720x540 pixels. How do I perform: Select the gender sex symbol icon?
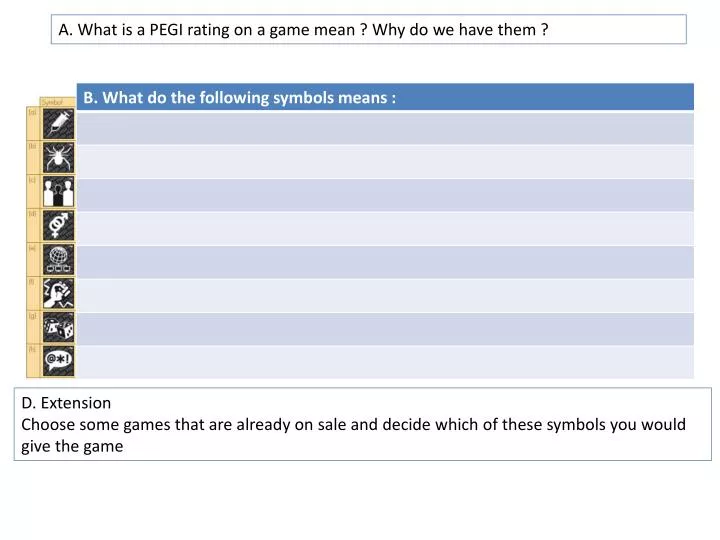pyautogui.click(x=58, y=225)
